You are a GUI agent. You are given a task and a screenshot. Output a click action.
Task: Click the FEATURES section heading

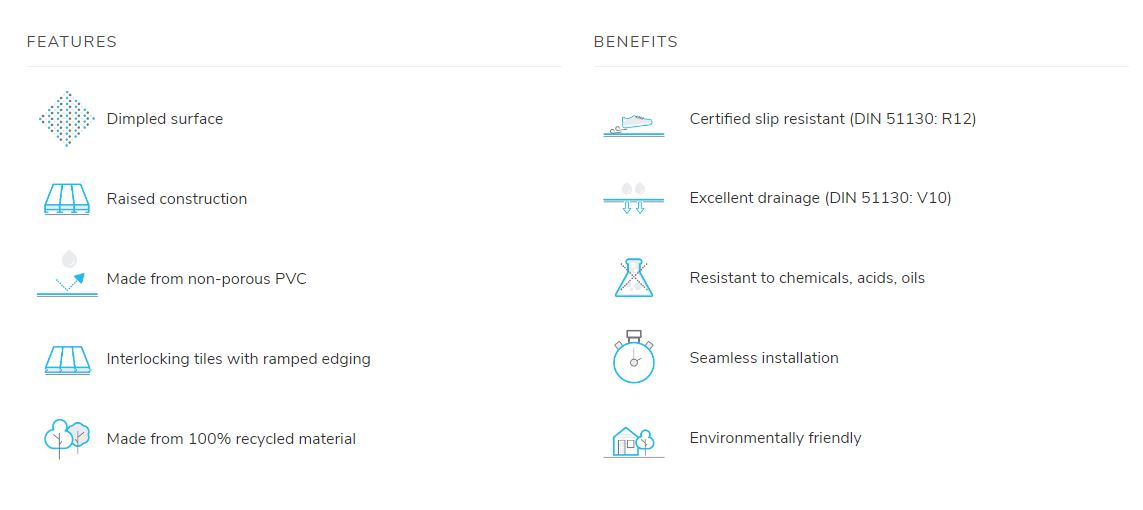click(x=71, y=42)
